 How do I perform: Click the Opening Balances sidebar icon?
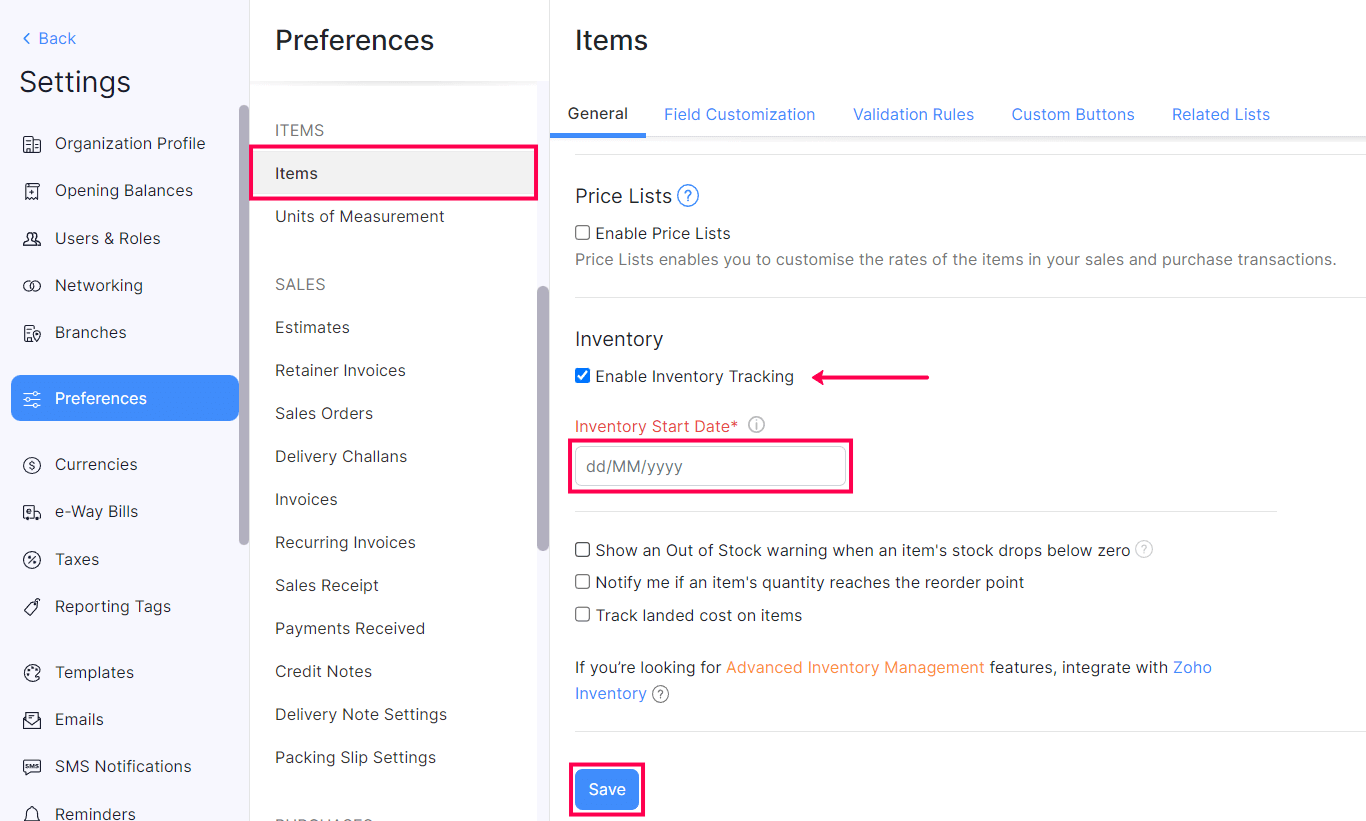point(32,191)
